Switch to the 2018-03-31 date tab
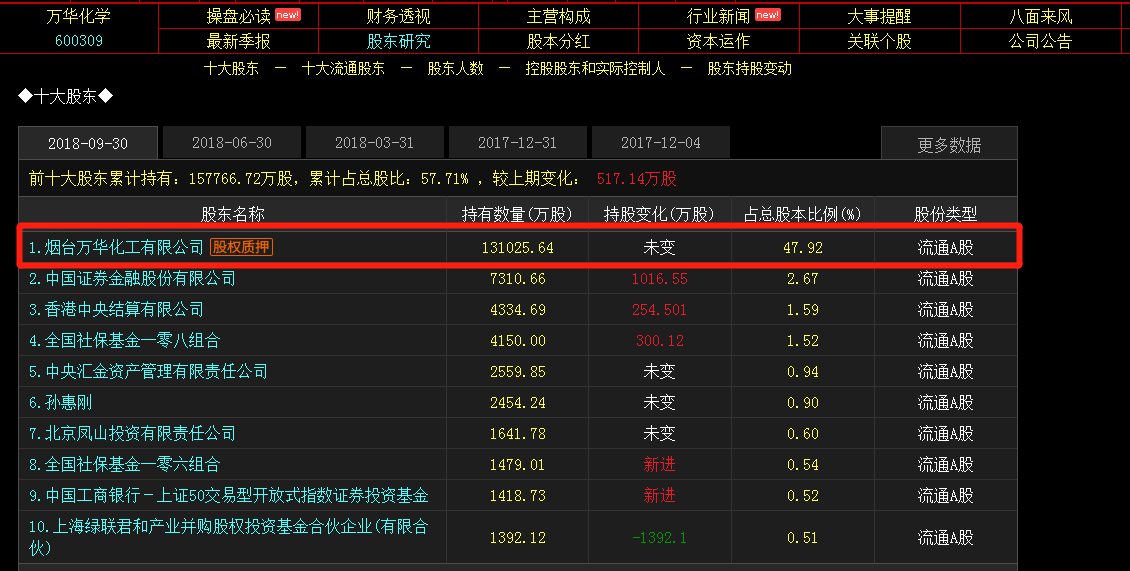Viewport: 1130px width, 571px height. click(x=375, y=143)
